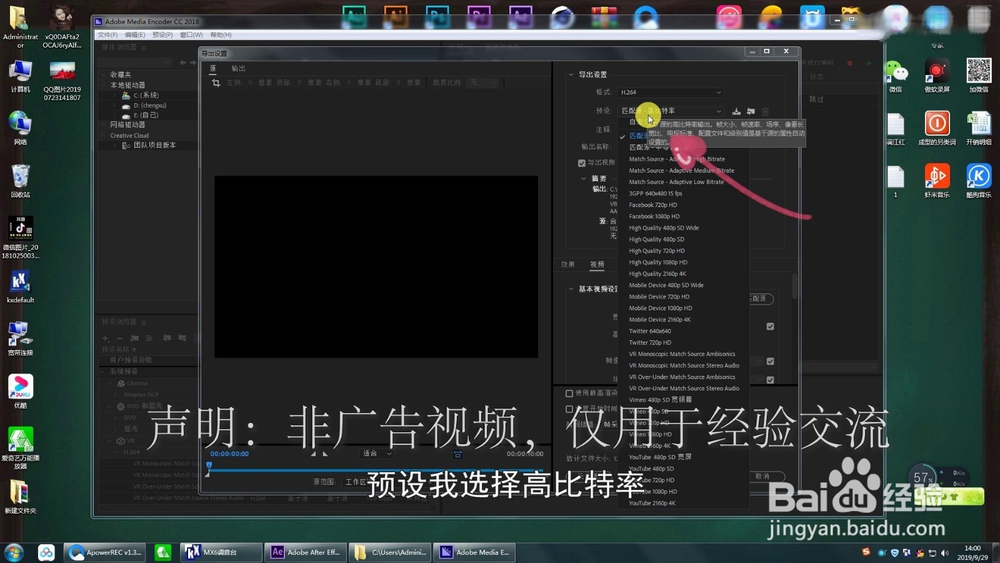The width and height of the screenshot is (1000, 563).
Task: Collapse the 导出设置 export settings section
Action: click(571, 75)
